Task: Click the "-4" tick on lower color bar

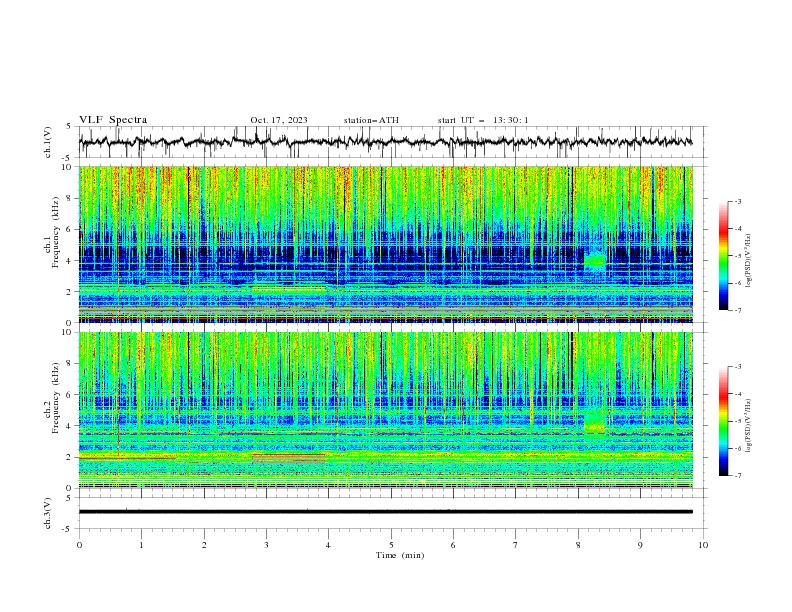Action: [x=737, y=394]
